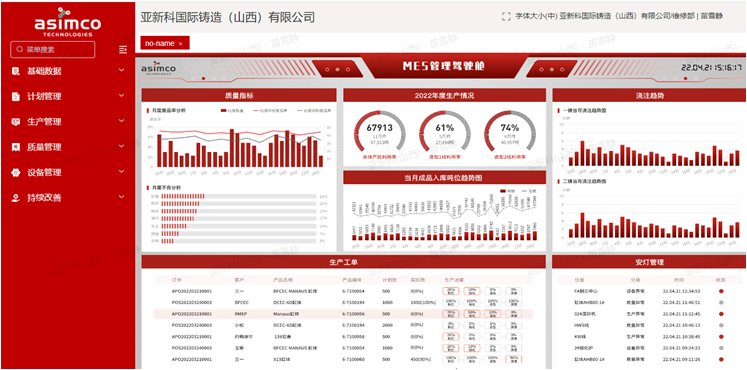Collapse sidebar with the menu fold icon
Image resolution: width=747 pixels, height=370 pixels.
point(123,50)
